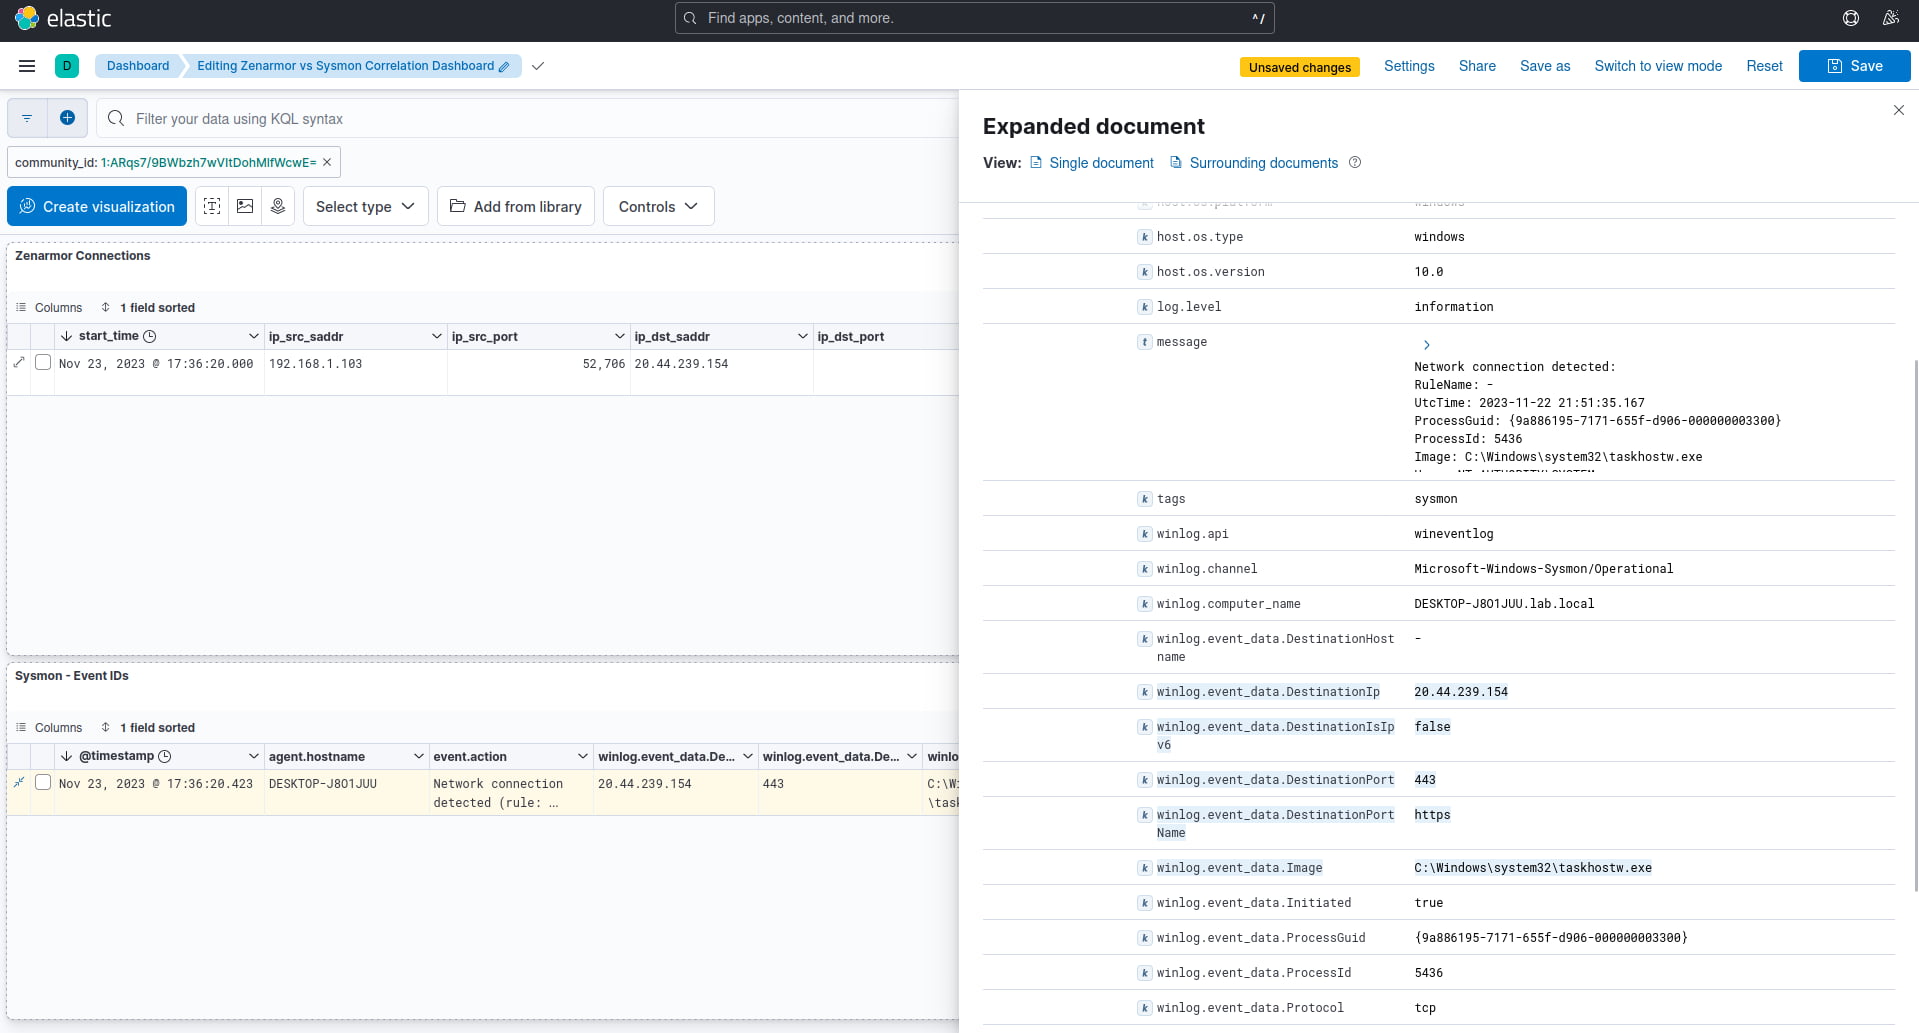The width and height of the screenshot is (1919, 1033).
Task: Open the Elastic home logo
Action: pyautogui.click(x=63, y=18)
